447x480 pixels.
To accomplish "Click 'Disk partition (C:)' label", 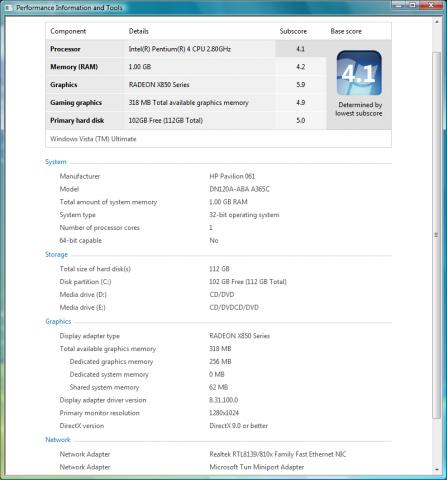I will 85,282.
